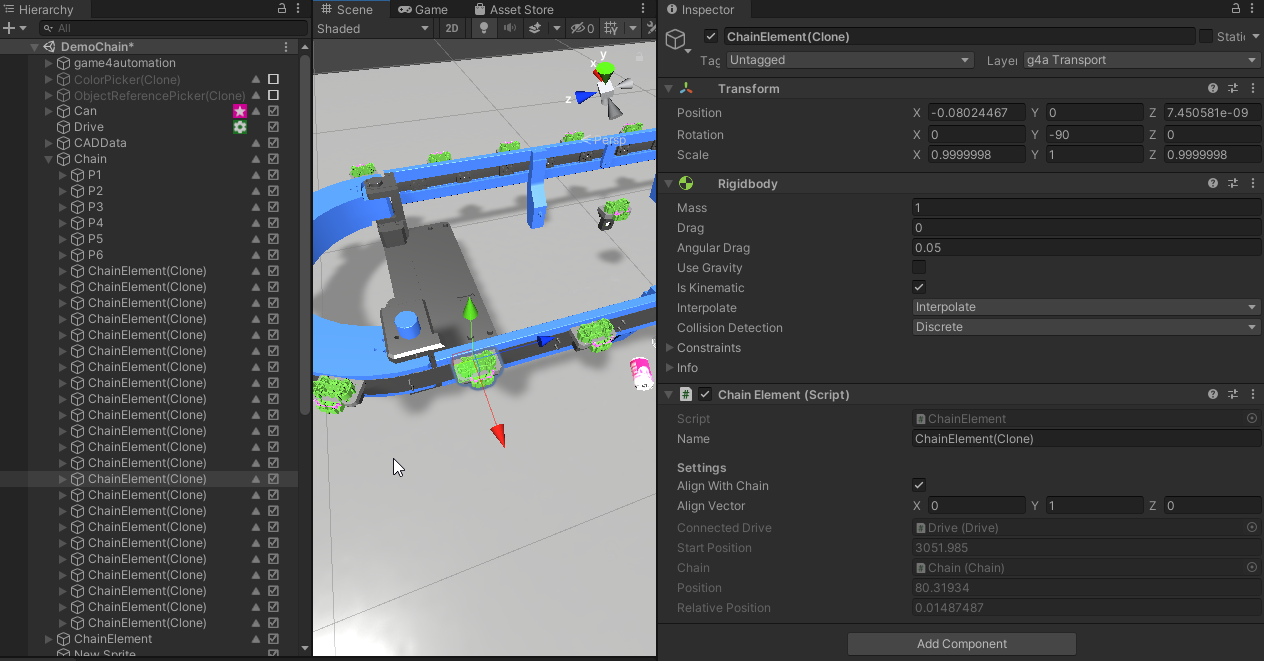Toggle 2D view mode in Scene

point(452,29)
